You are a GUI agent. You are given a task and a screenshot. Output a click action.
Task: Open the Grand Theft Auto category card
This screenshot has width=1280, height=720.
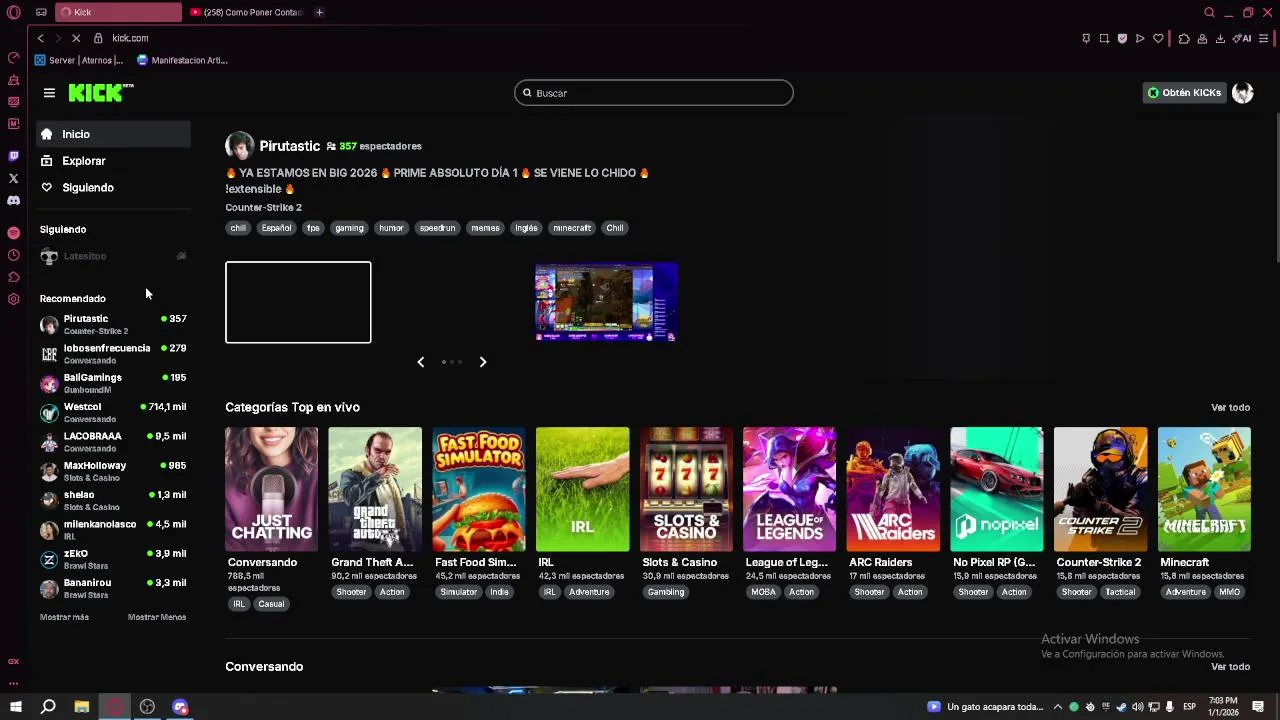pos(375,490)
